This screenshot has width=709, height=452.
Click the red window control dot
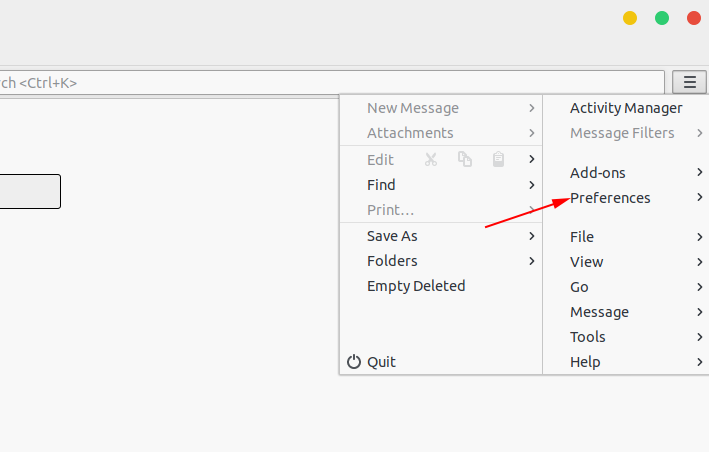tap(694, 18)
